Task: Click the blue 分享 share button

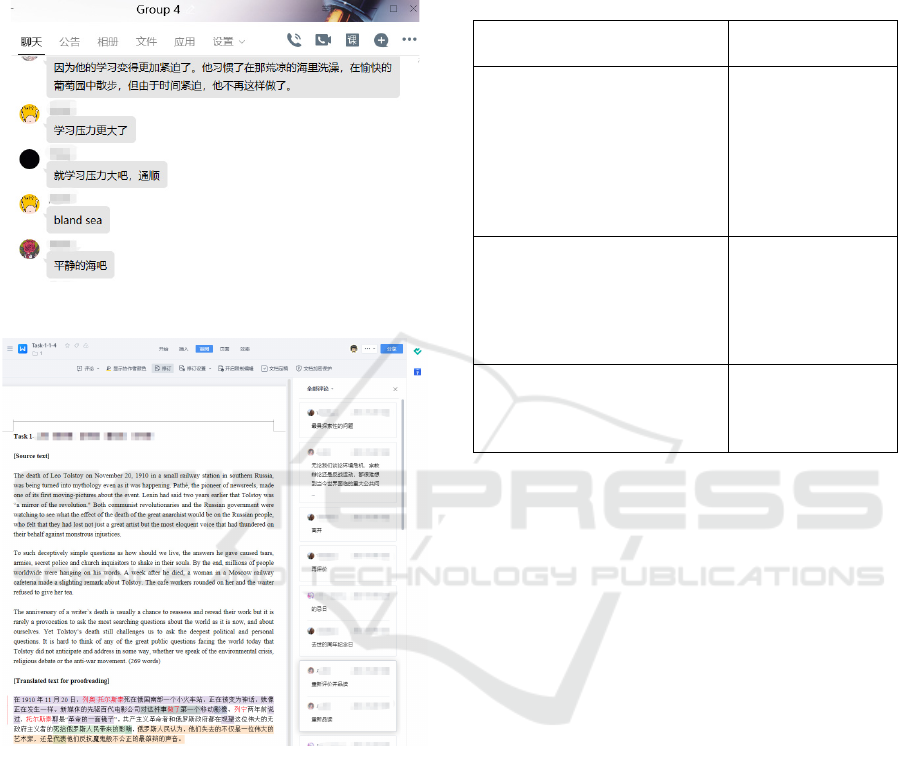Action: pyautogui.click(x=391, y=349)
